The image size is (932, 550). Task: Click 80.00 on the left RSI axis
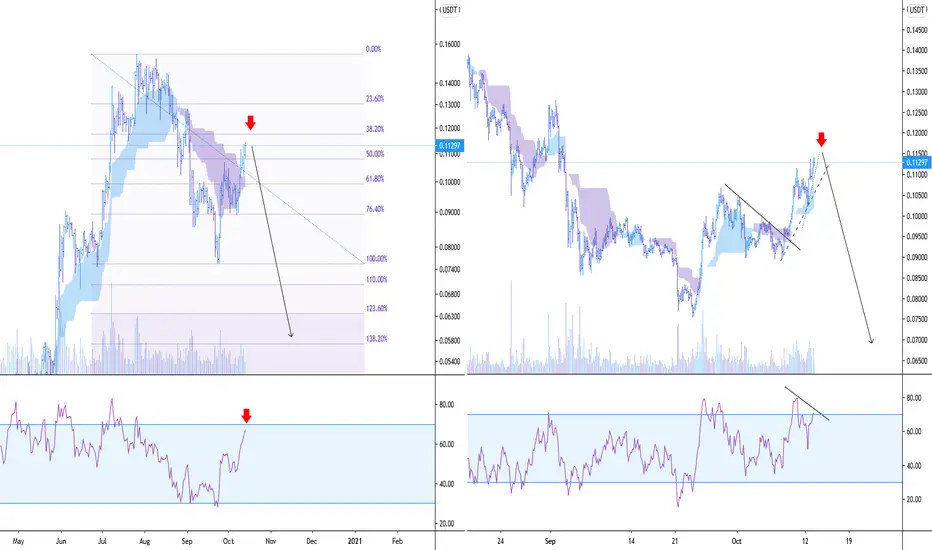446,405
